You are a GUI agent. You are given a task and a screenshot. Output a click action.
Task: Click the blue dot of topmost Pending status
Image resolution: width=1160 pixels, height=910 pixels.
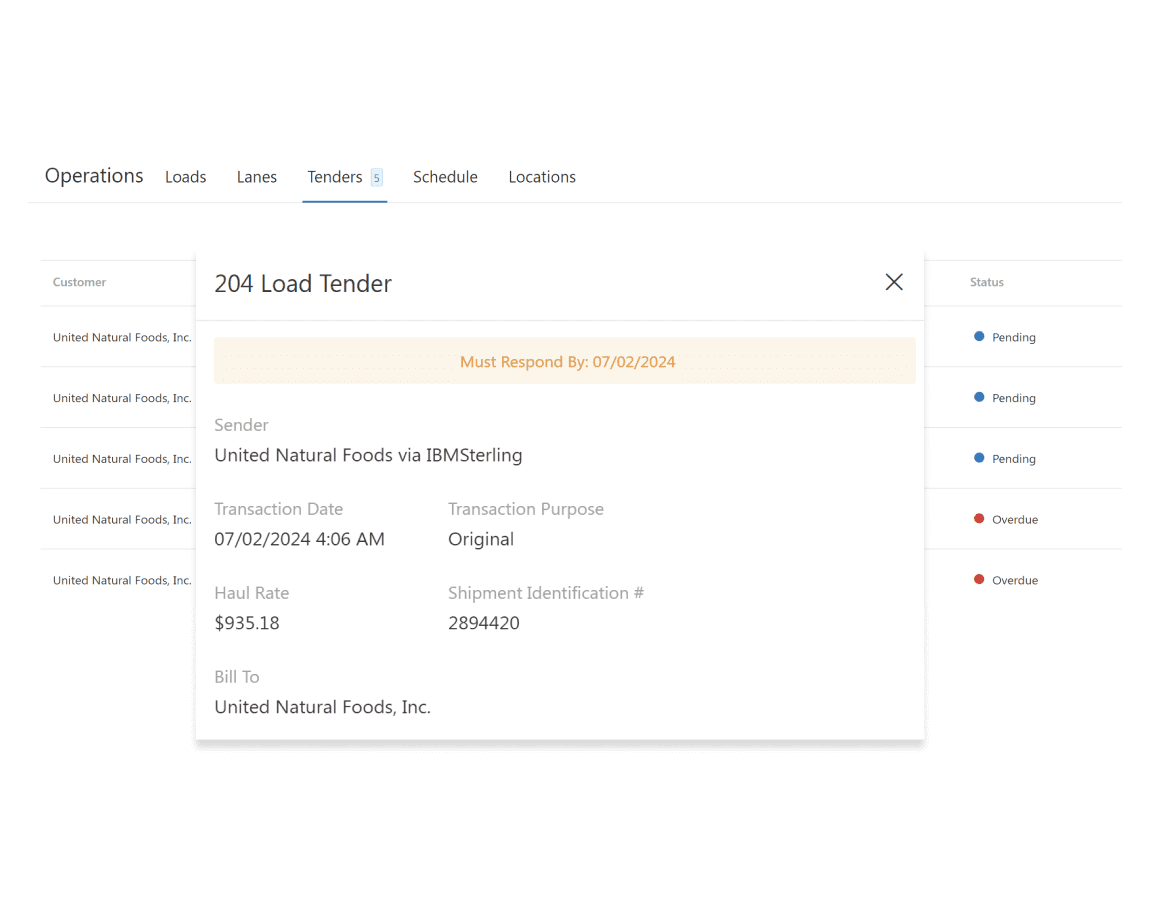979,337
